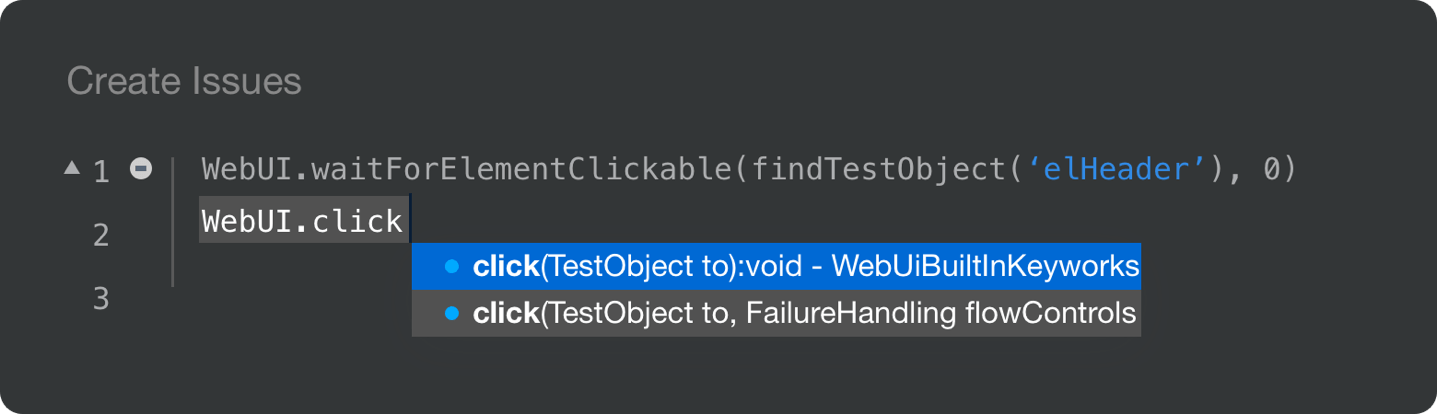Click the vertical fold guide line in gutter
Screen dimensions: 1437x414
coord(173,221)
